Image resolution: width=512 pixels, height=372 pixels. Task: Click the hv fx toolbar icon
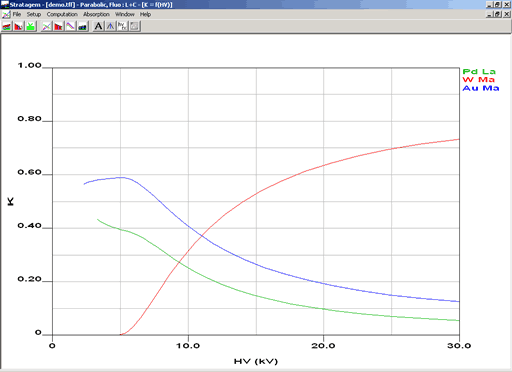click(x=122, y=26)
